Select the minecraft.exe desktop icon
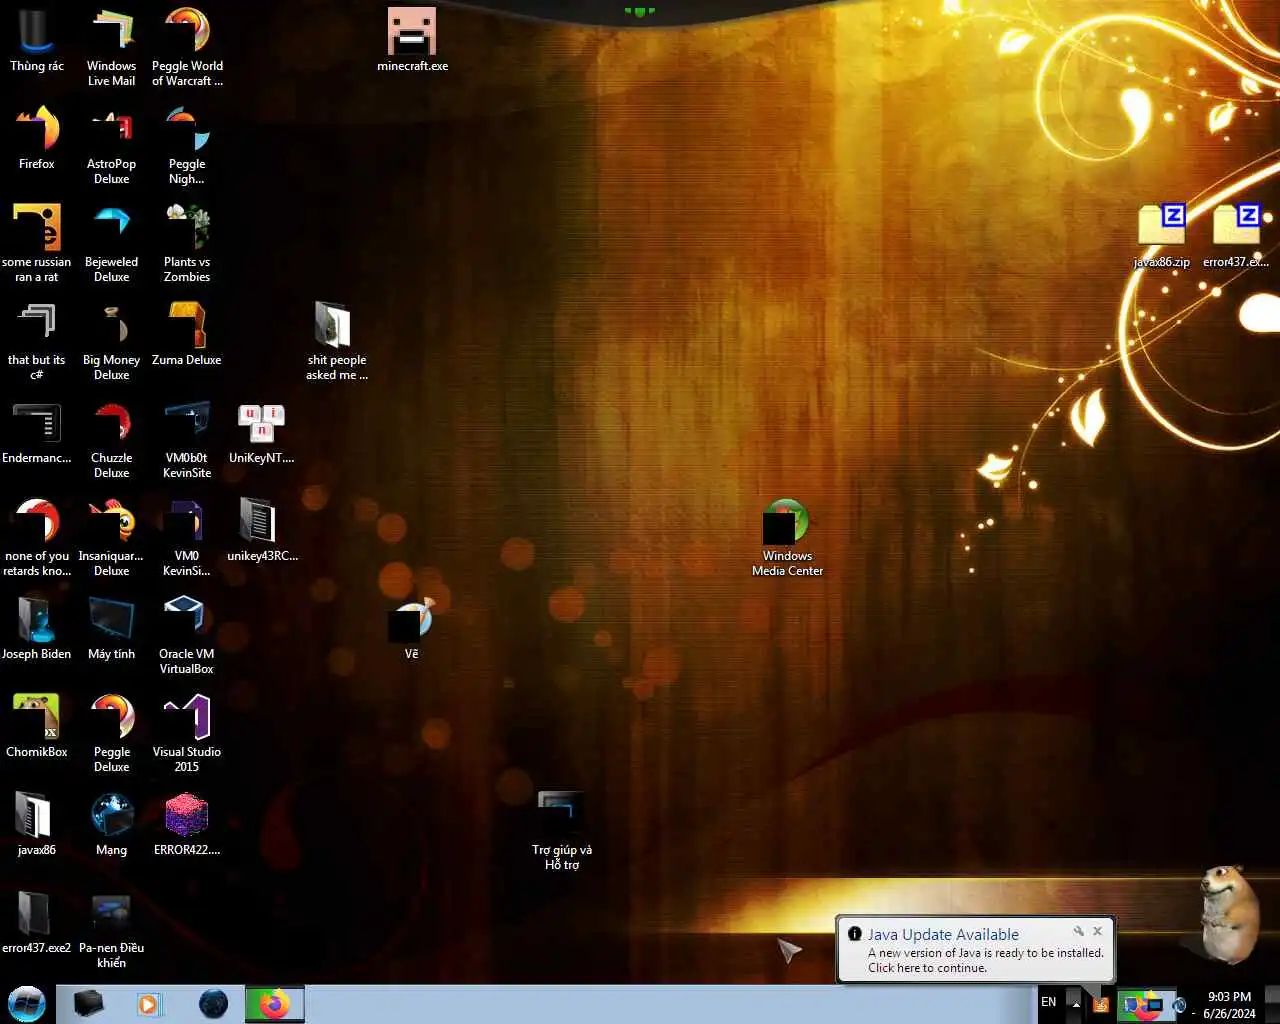Screen dimensions: 1280x1024 (x=412, y=40)
